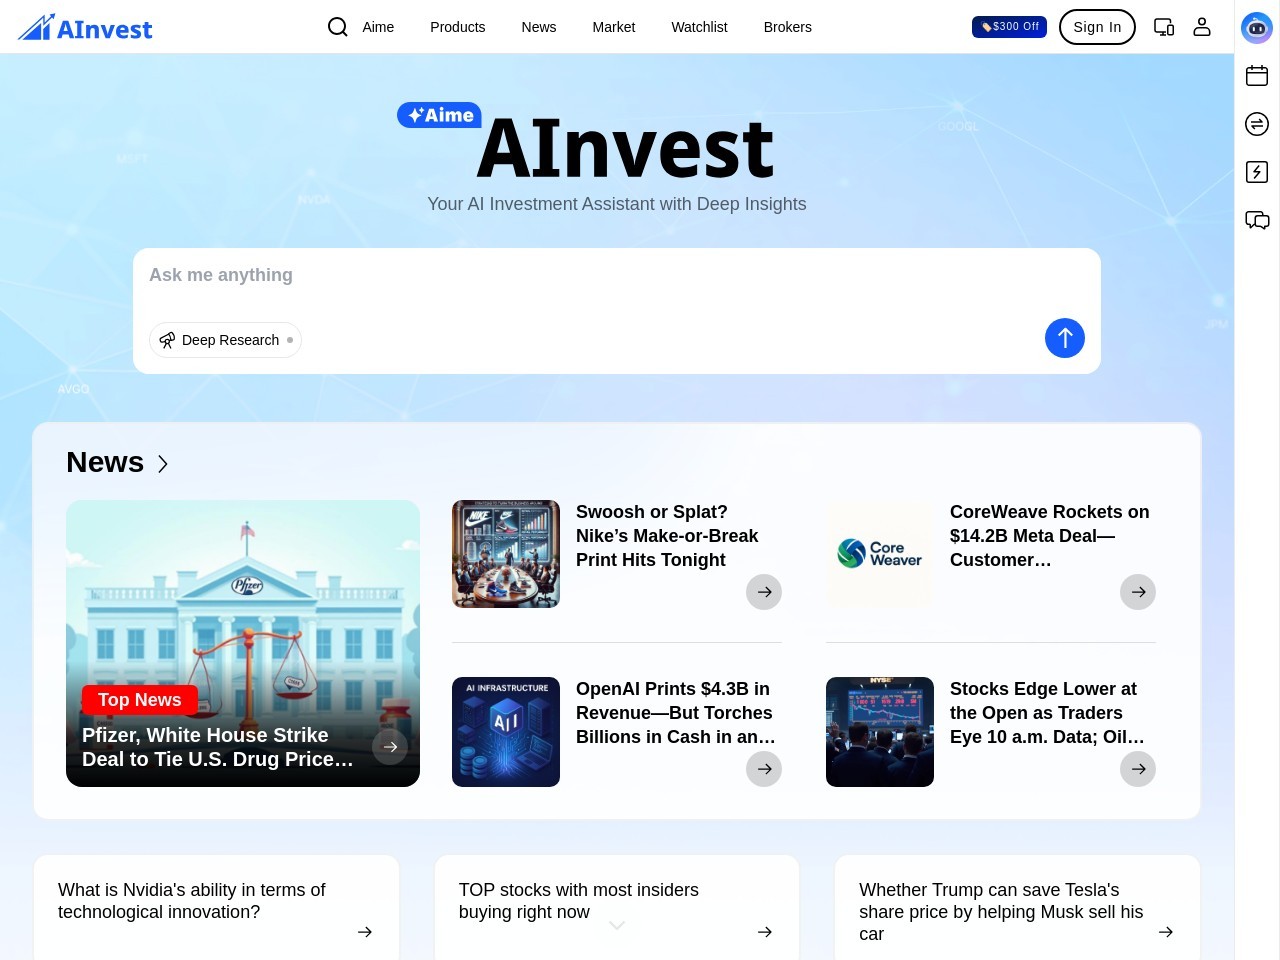The width and height of the screenshot is (1280, 960).
Task: Open the Market menu item
Action: 614,27
